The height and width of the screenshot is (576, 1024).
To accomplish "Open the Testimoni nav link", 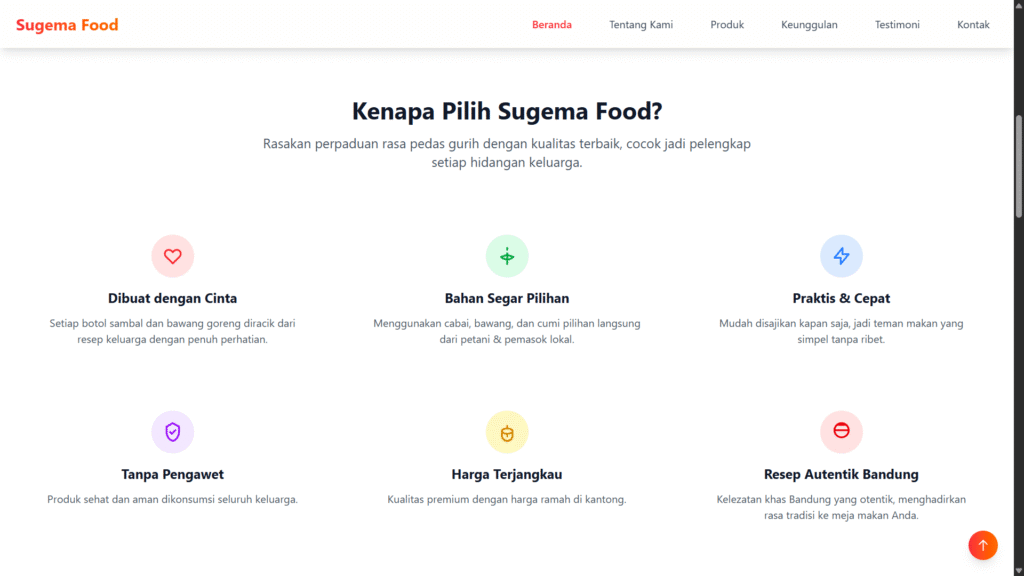I will click(x=897, y=25).
